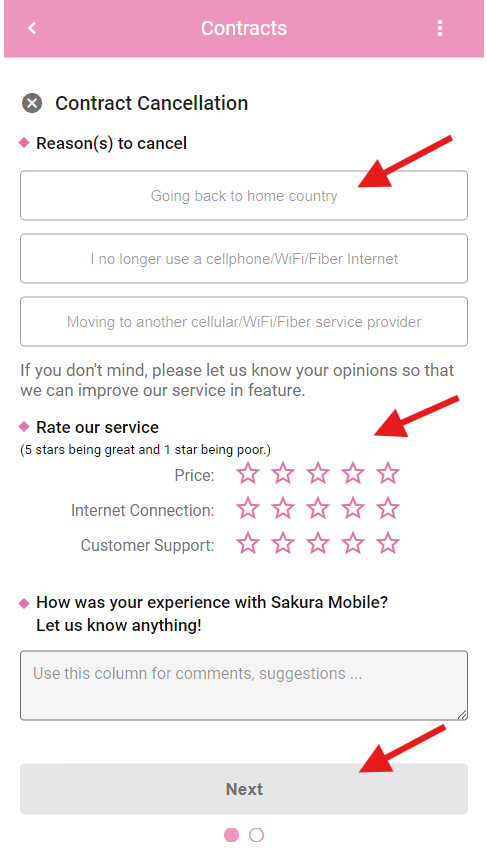Go to the second page indicator dot
Image resolution: width=487 pixels, height=852 pixels.
(256, 835)
